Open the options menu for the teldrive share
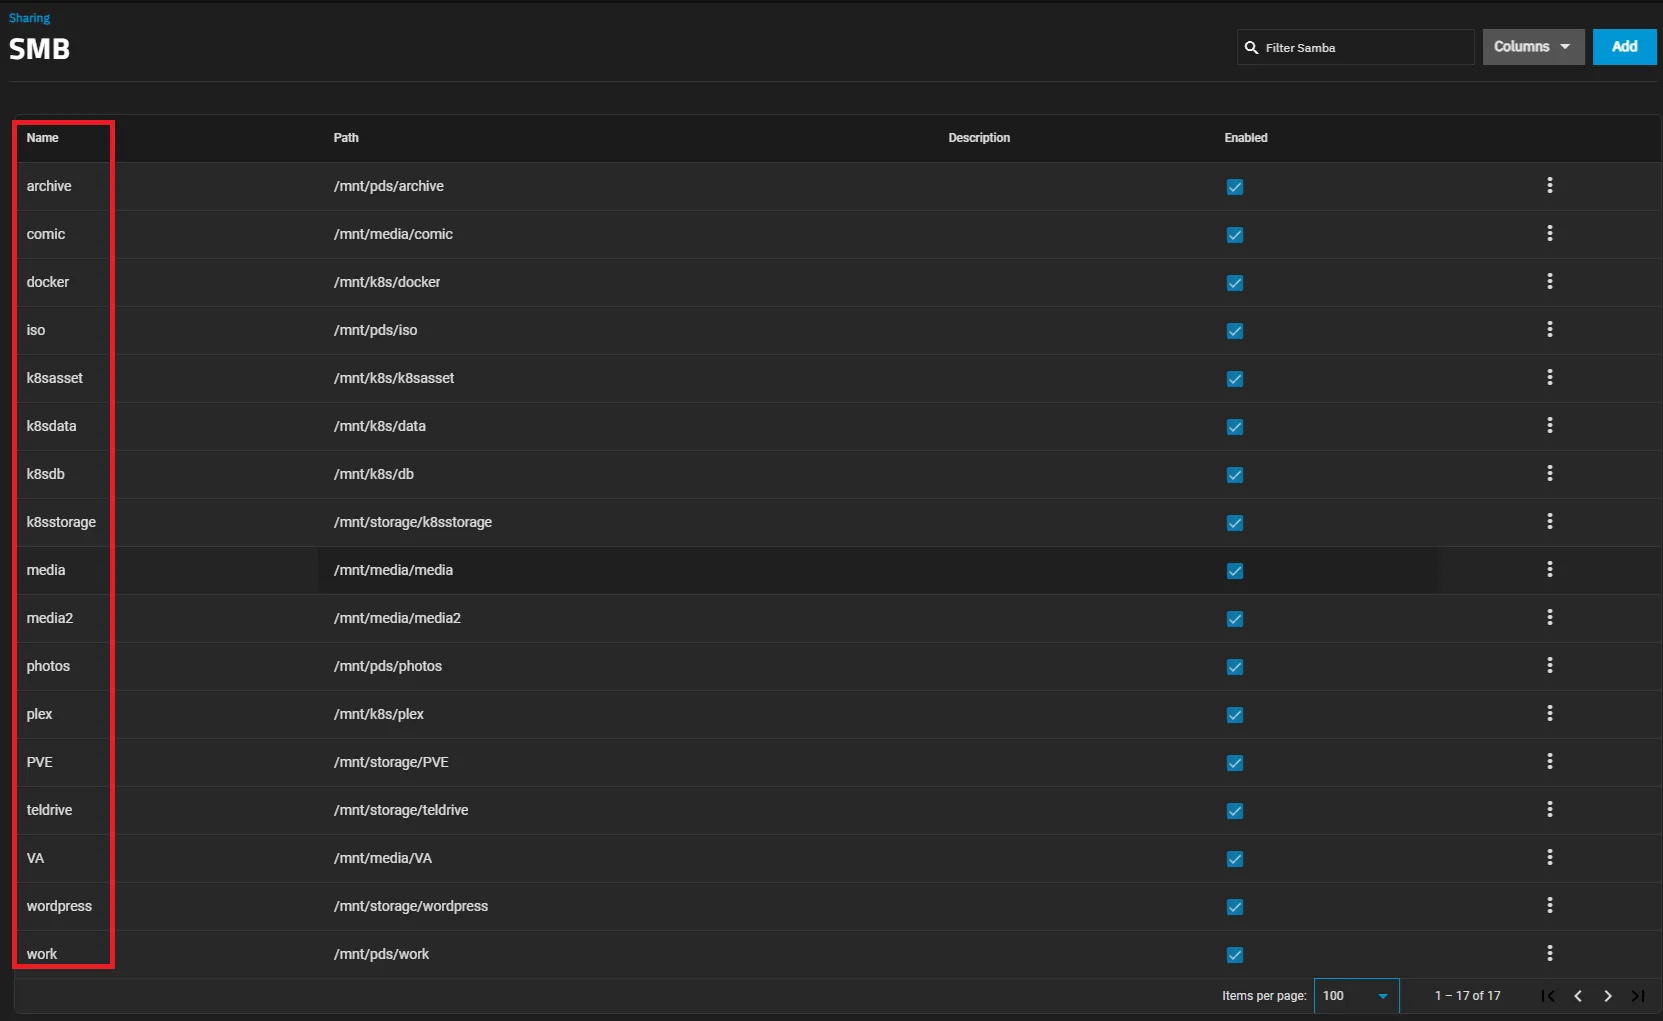 (x=1550, y=810)
